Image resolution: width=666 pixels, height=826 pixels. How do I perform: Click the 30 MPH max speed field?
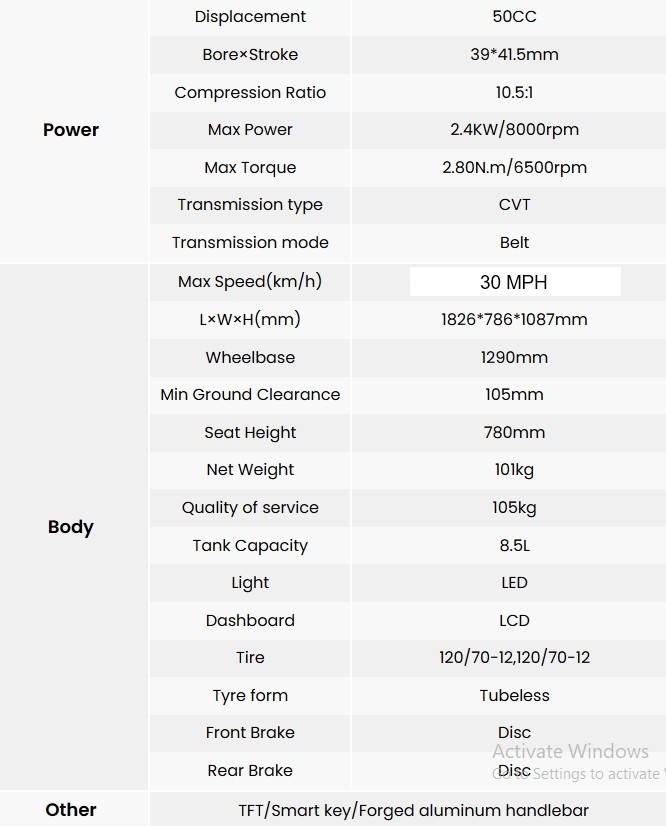(514, 282)
